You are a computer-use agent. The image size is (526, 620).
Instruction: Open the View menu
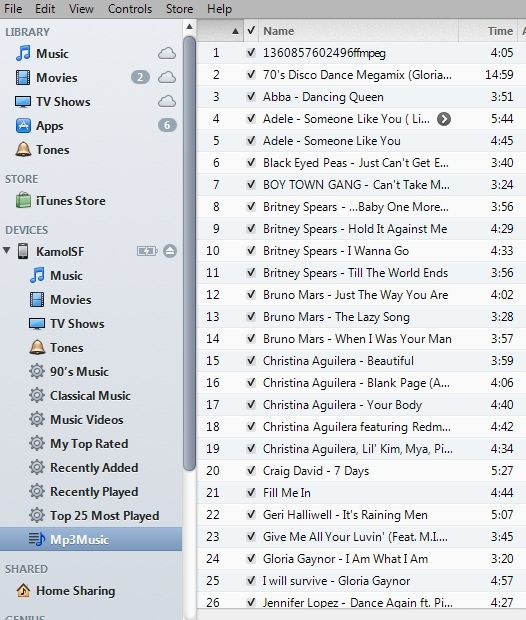pyautogui.click(x=81, y=9)
